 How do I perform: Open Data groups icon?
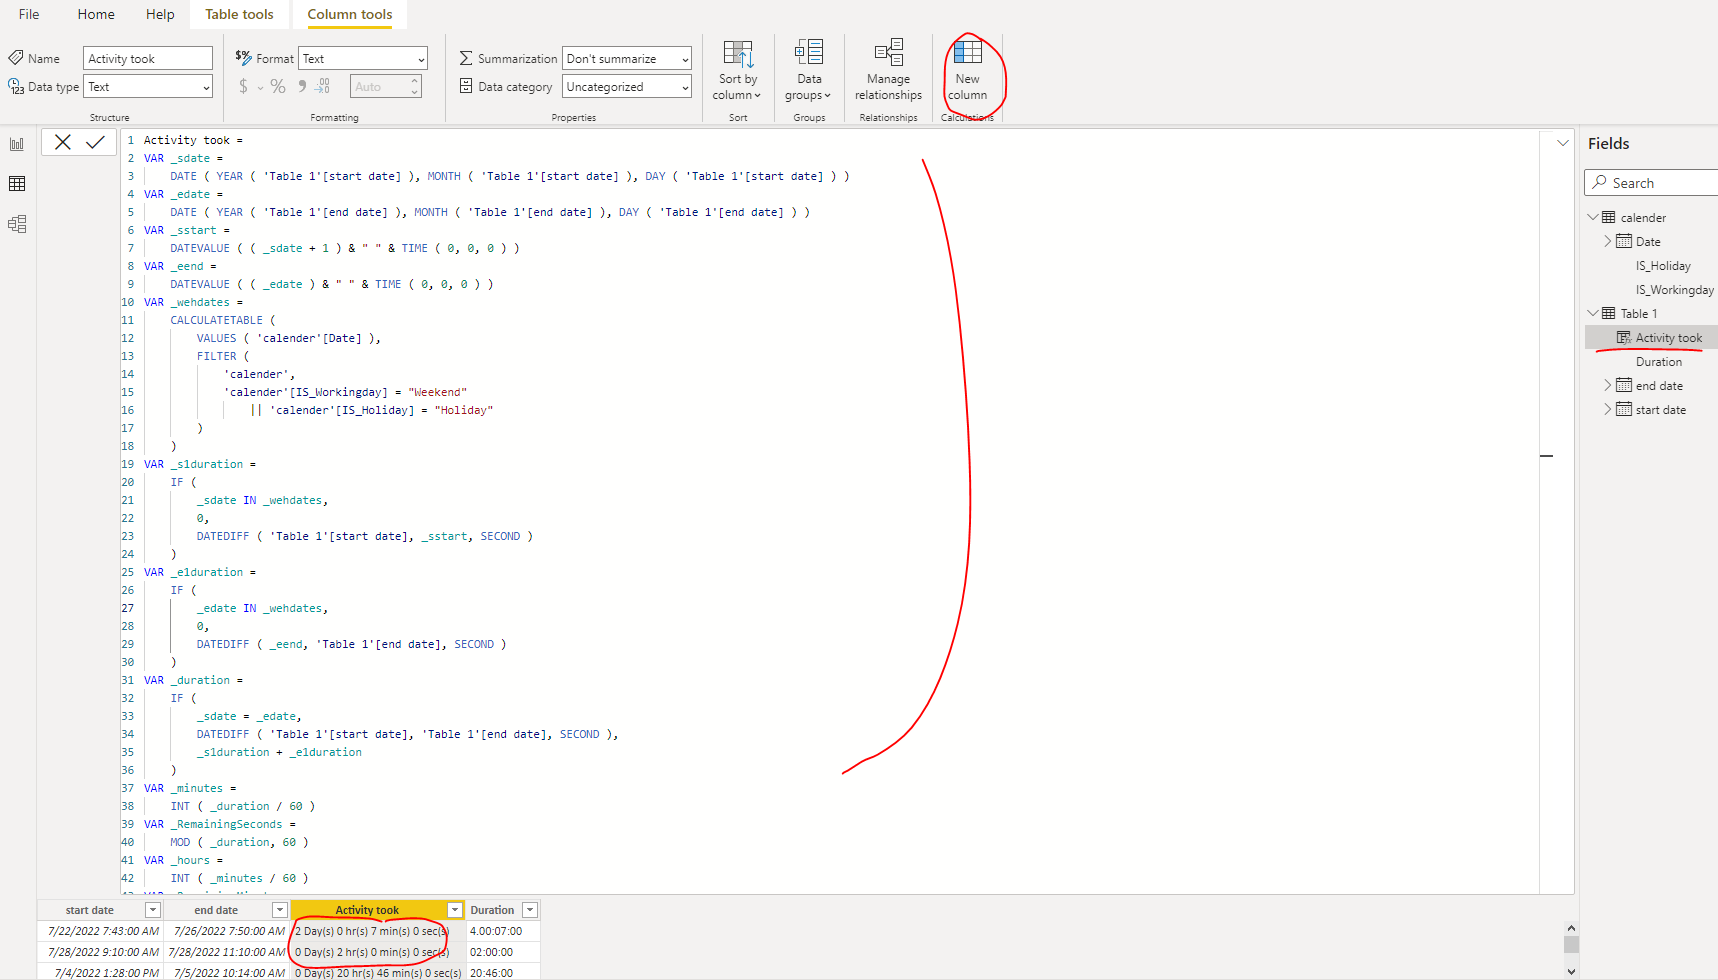pos(809,52)
